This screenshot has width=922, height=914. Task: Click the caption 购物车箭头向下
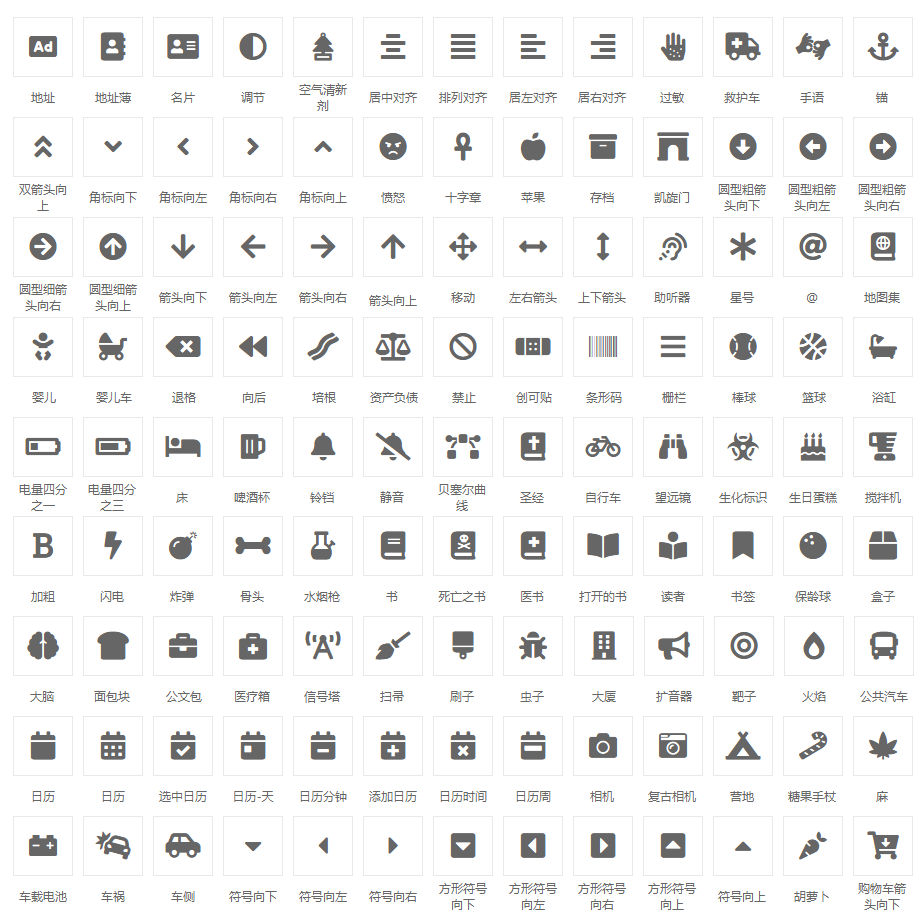click(883, 896)
